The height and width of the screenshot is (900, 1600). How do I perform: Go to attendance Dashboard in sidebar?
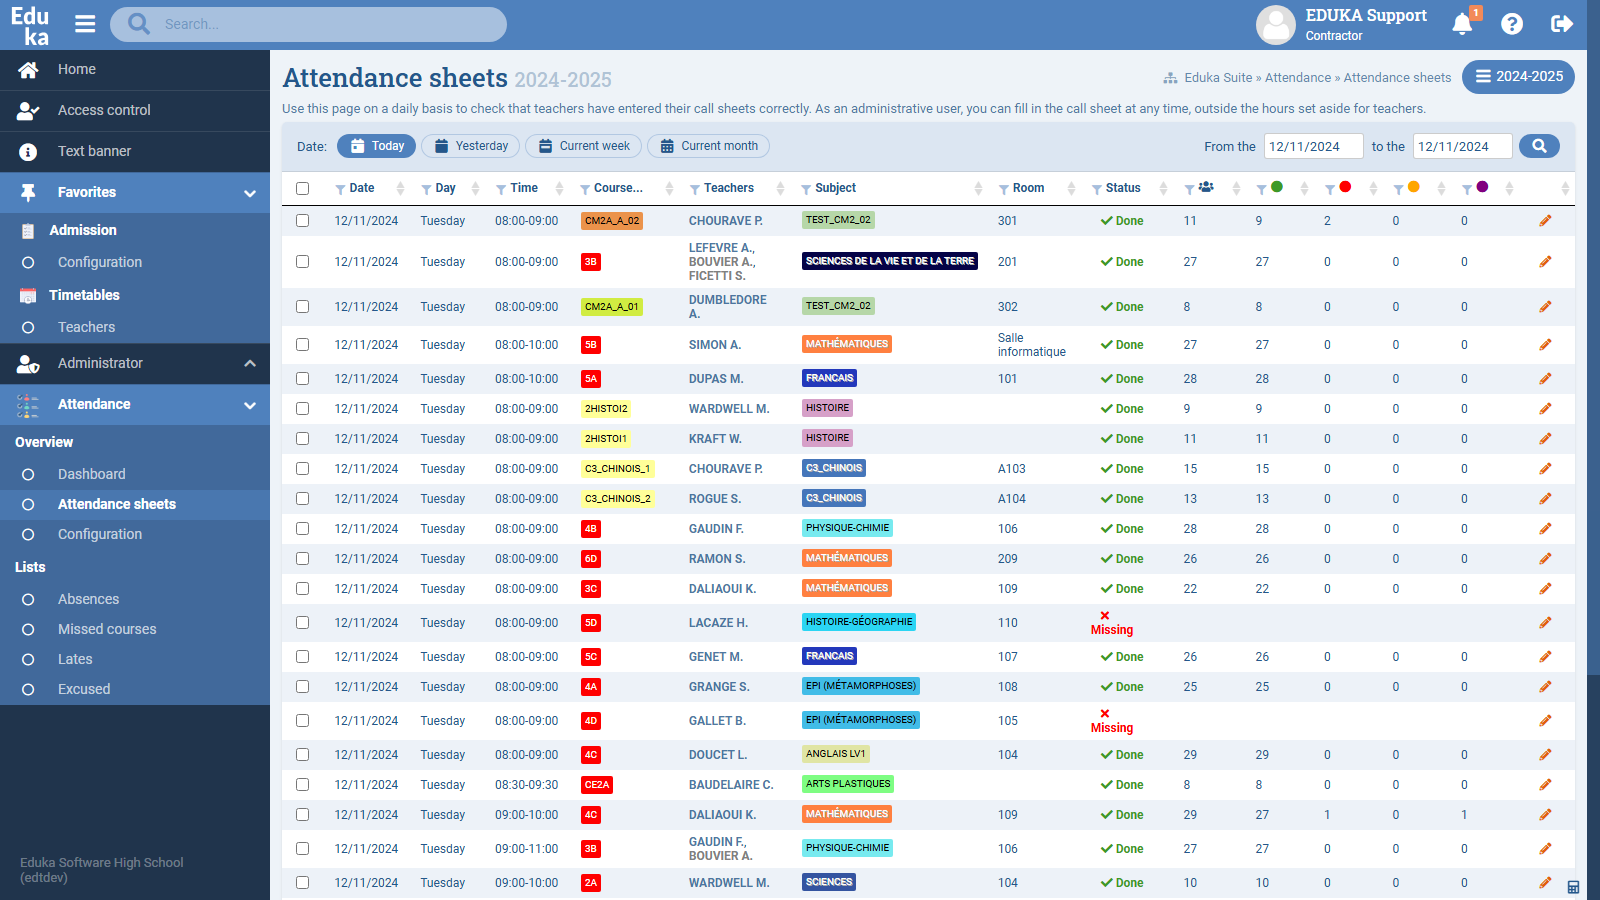(x=92, y=474)
